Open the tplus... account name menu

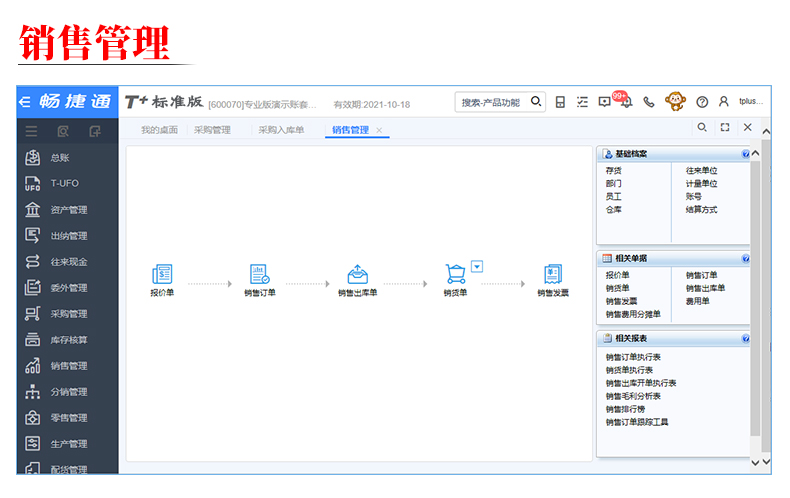[x=751, y=101]
